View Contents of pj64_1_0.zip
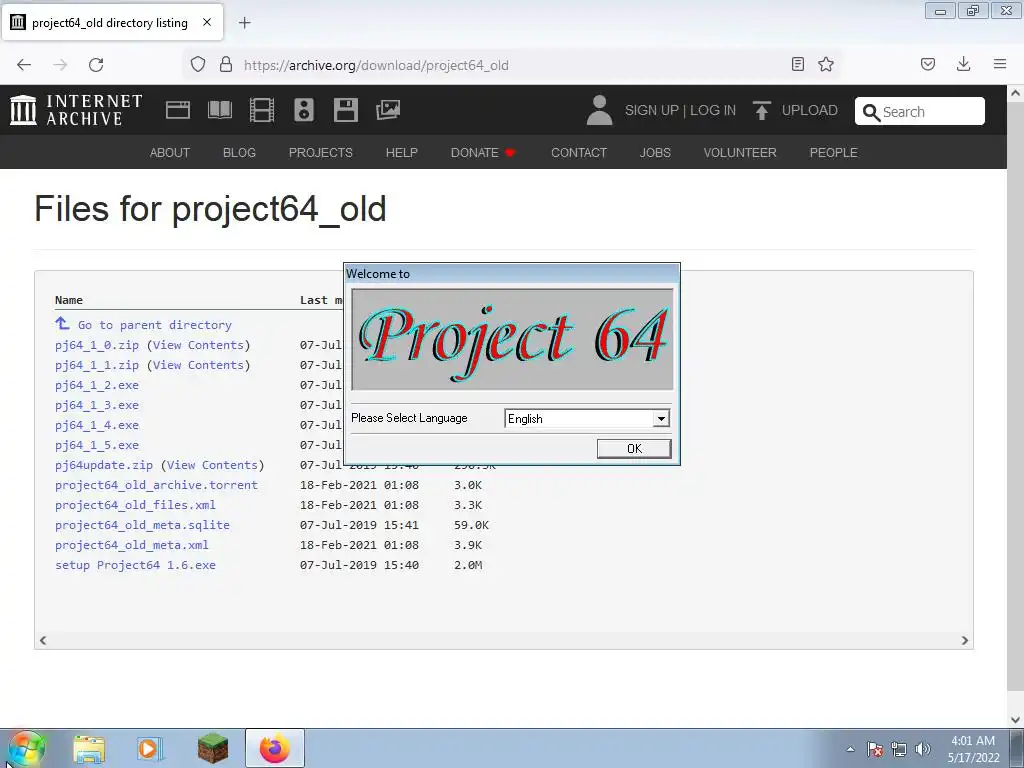The width and height of the screenshot is (1024, 768). point(199,345)
